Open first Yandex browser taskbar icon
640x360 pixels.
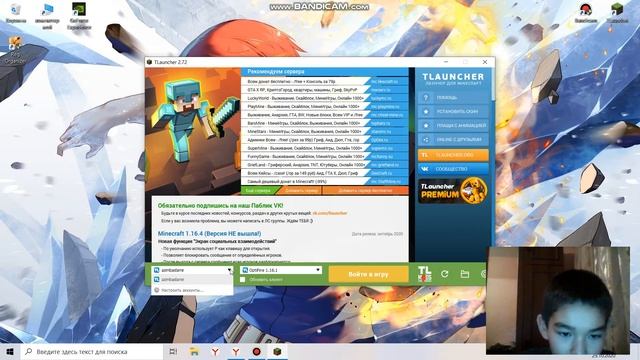215,351
